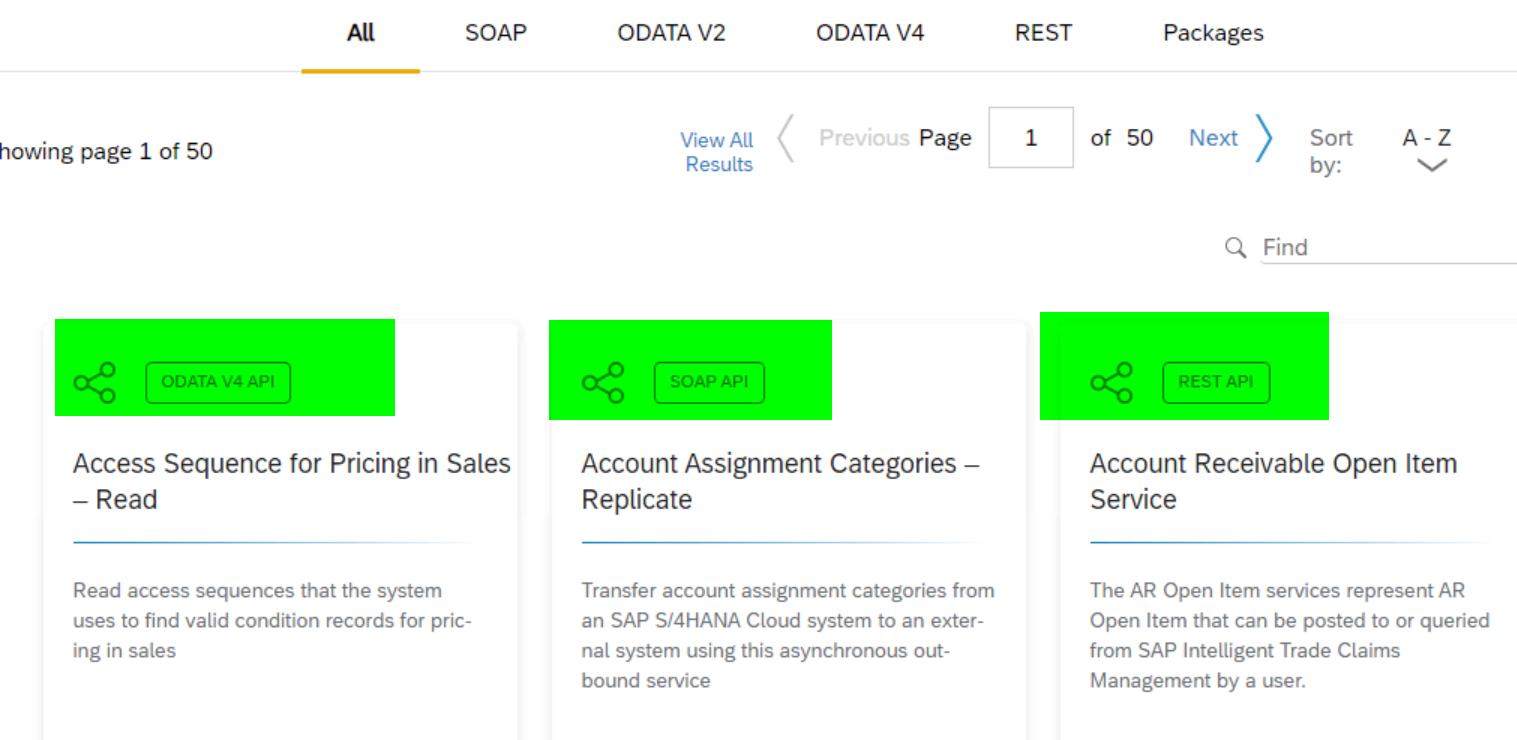Switch to the SOAP tab
The width and height of the screenshot is (1517, 740).
tap(495, 33)
